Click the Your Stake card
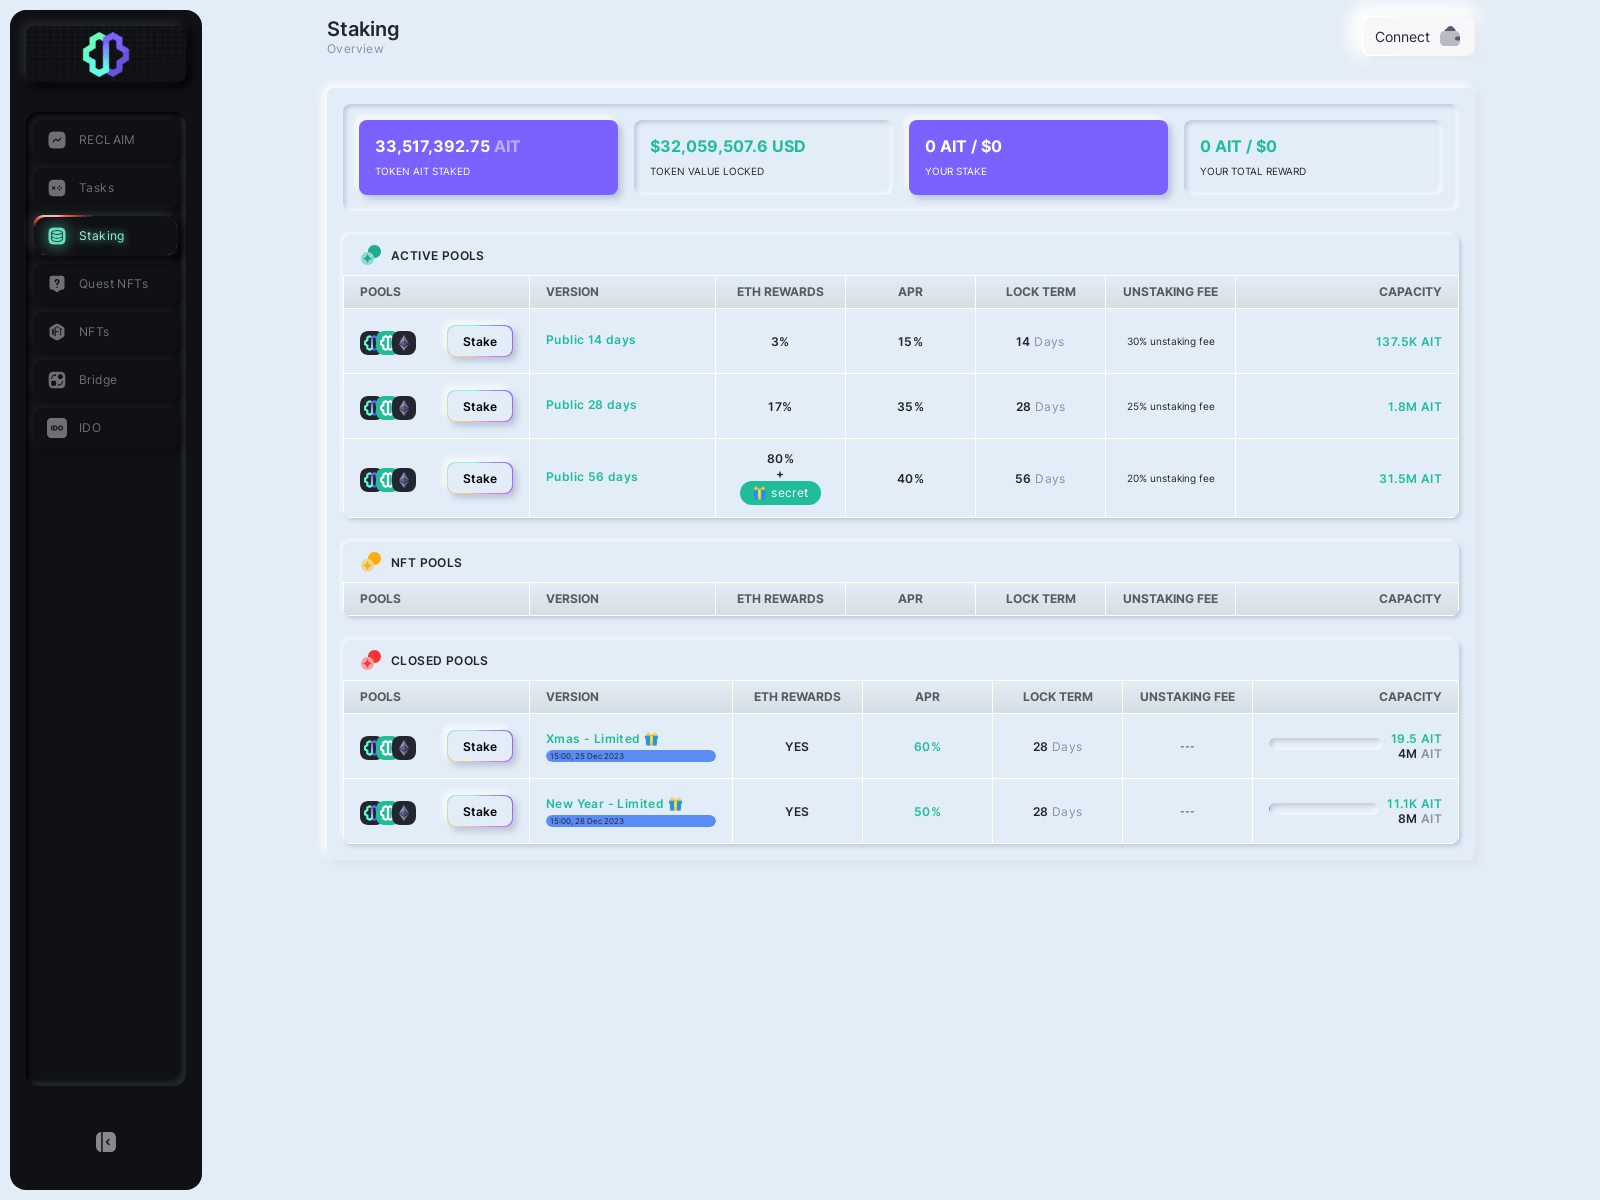The height and width of the screenshot is (1200, 1600). (x=1038, y=157)
